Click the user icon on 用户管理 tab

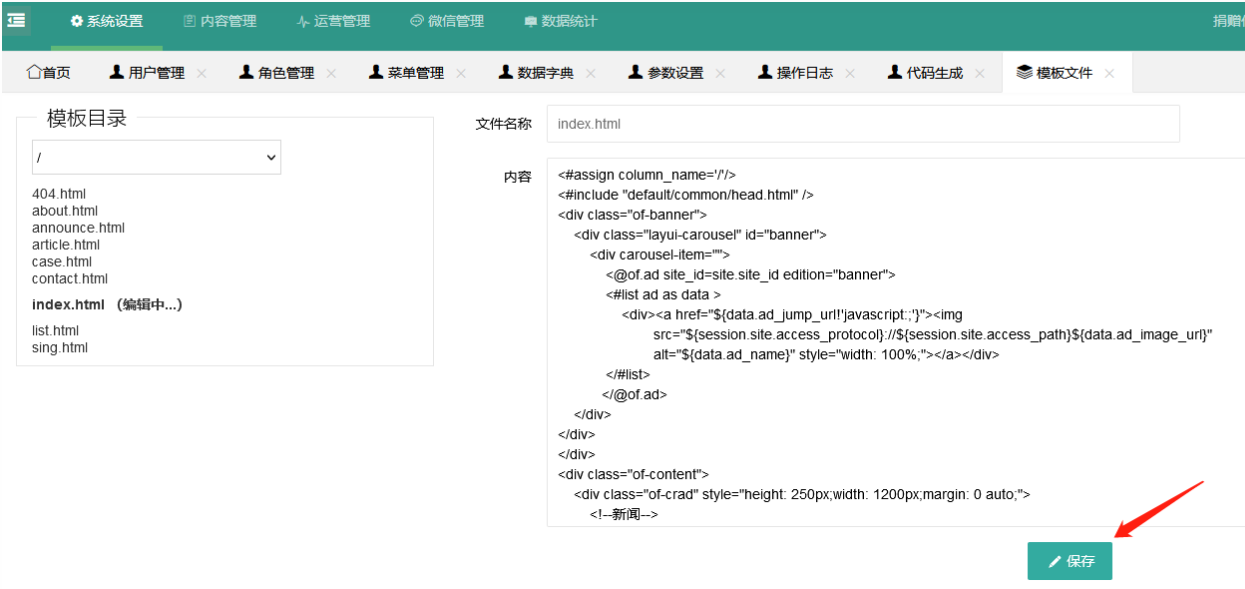(117, 72)
